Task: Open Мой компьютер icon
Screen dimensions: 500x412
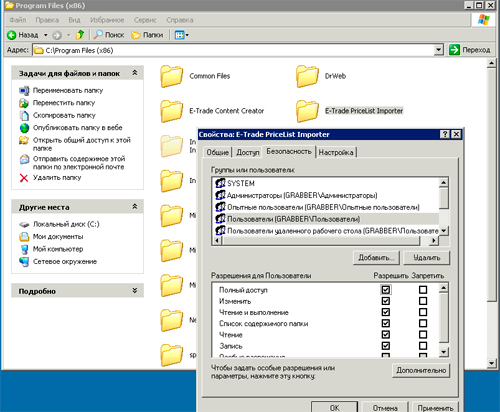Action: tap(24, 249)
